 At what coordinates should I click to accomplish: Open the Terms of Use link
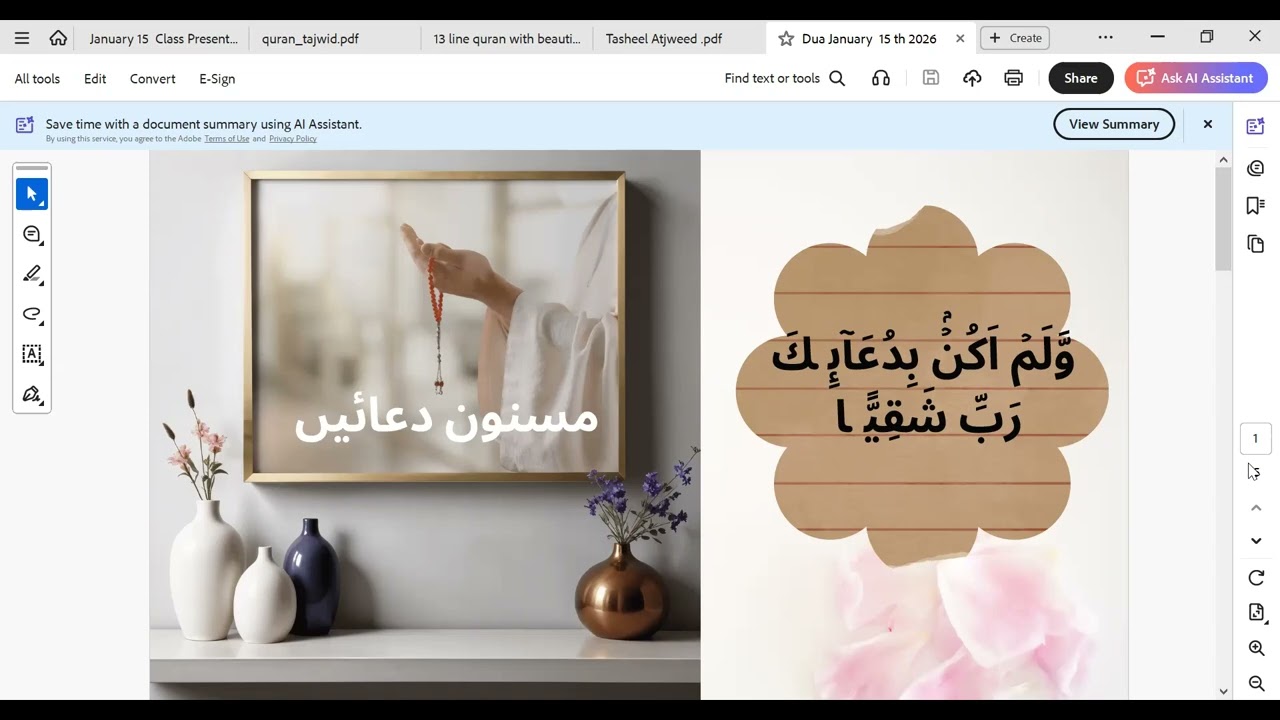pos(227,139)
